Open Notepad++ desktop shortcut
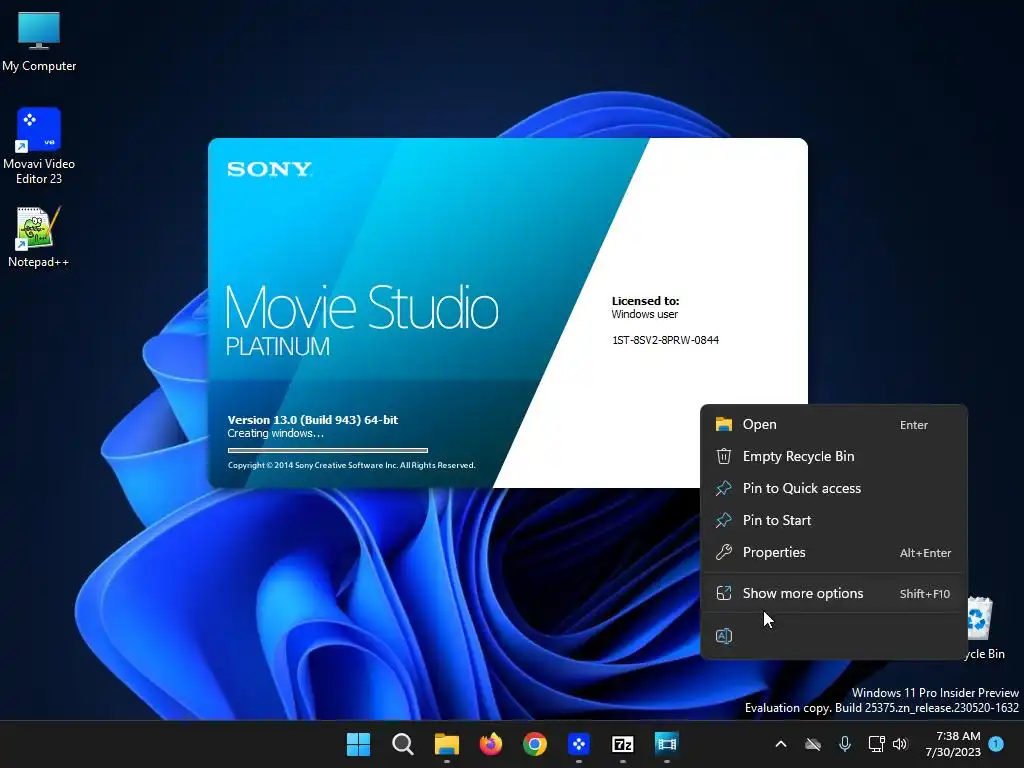Viewport: 1024px width, 768px height. (x=38, y=236)
